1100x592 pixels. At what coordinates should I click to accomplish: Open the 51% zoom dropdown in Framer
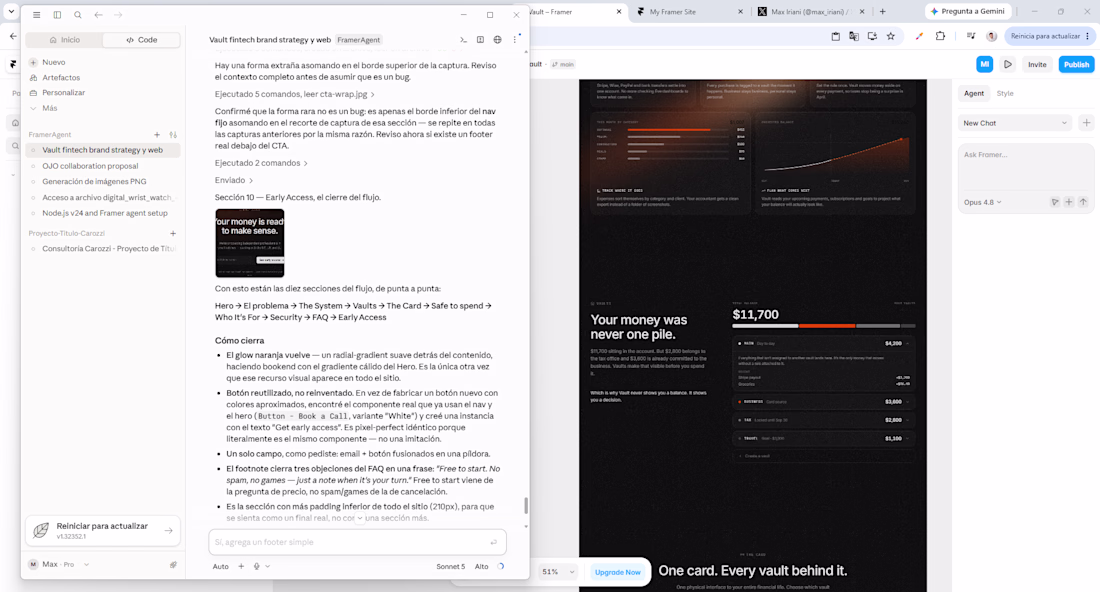tap(558, 572)
